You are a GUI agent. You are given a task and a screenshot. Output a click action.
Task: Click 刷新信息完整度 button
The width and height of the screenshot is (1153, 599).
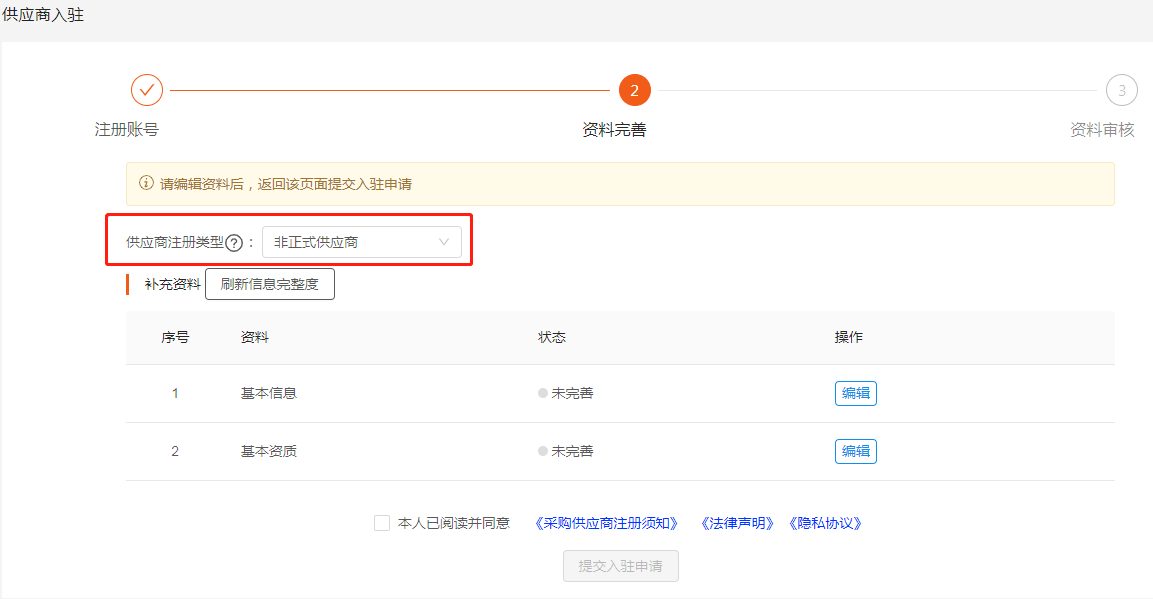[x=270, y=284]
